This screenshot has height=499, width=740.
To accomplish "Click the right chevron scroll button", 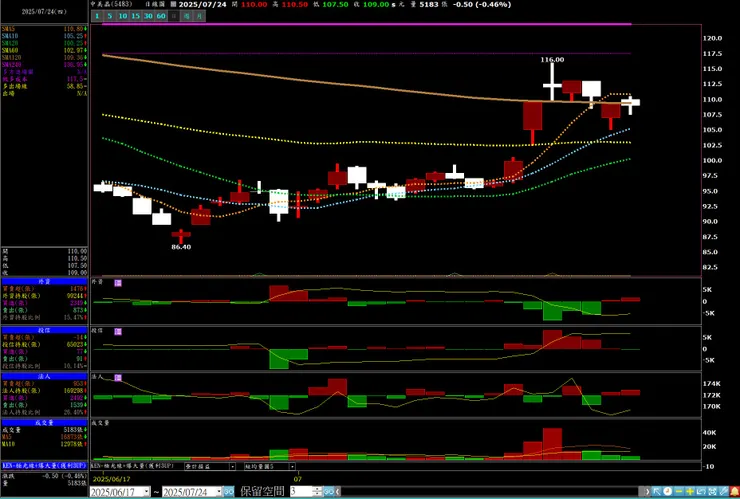I will (647, 491).
